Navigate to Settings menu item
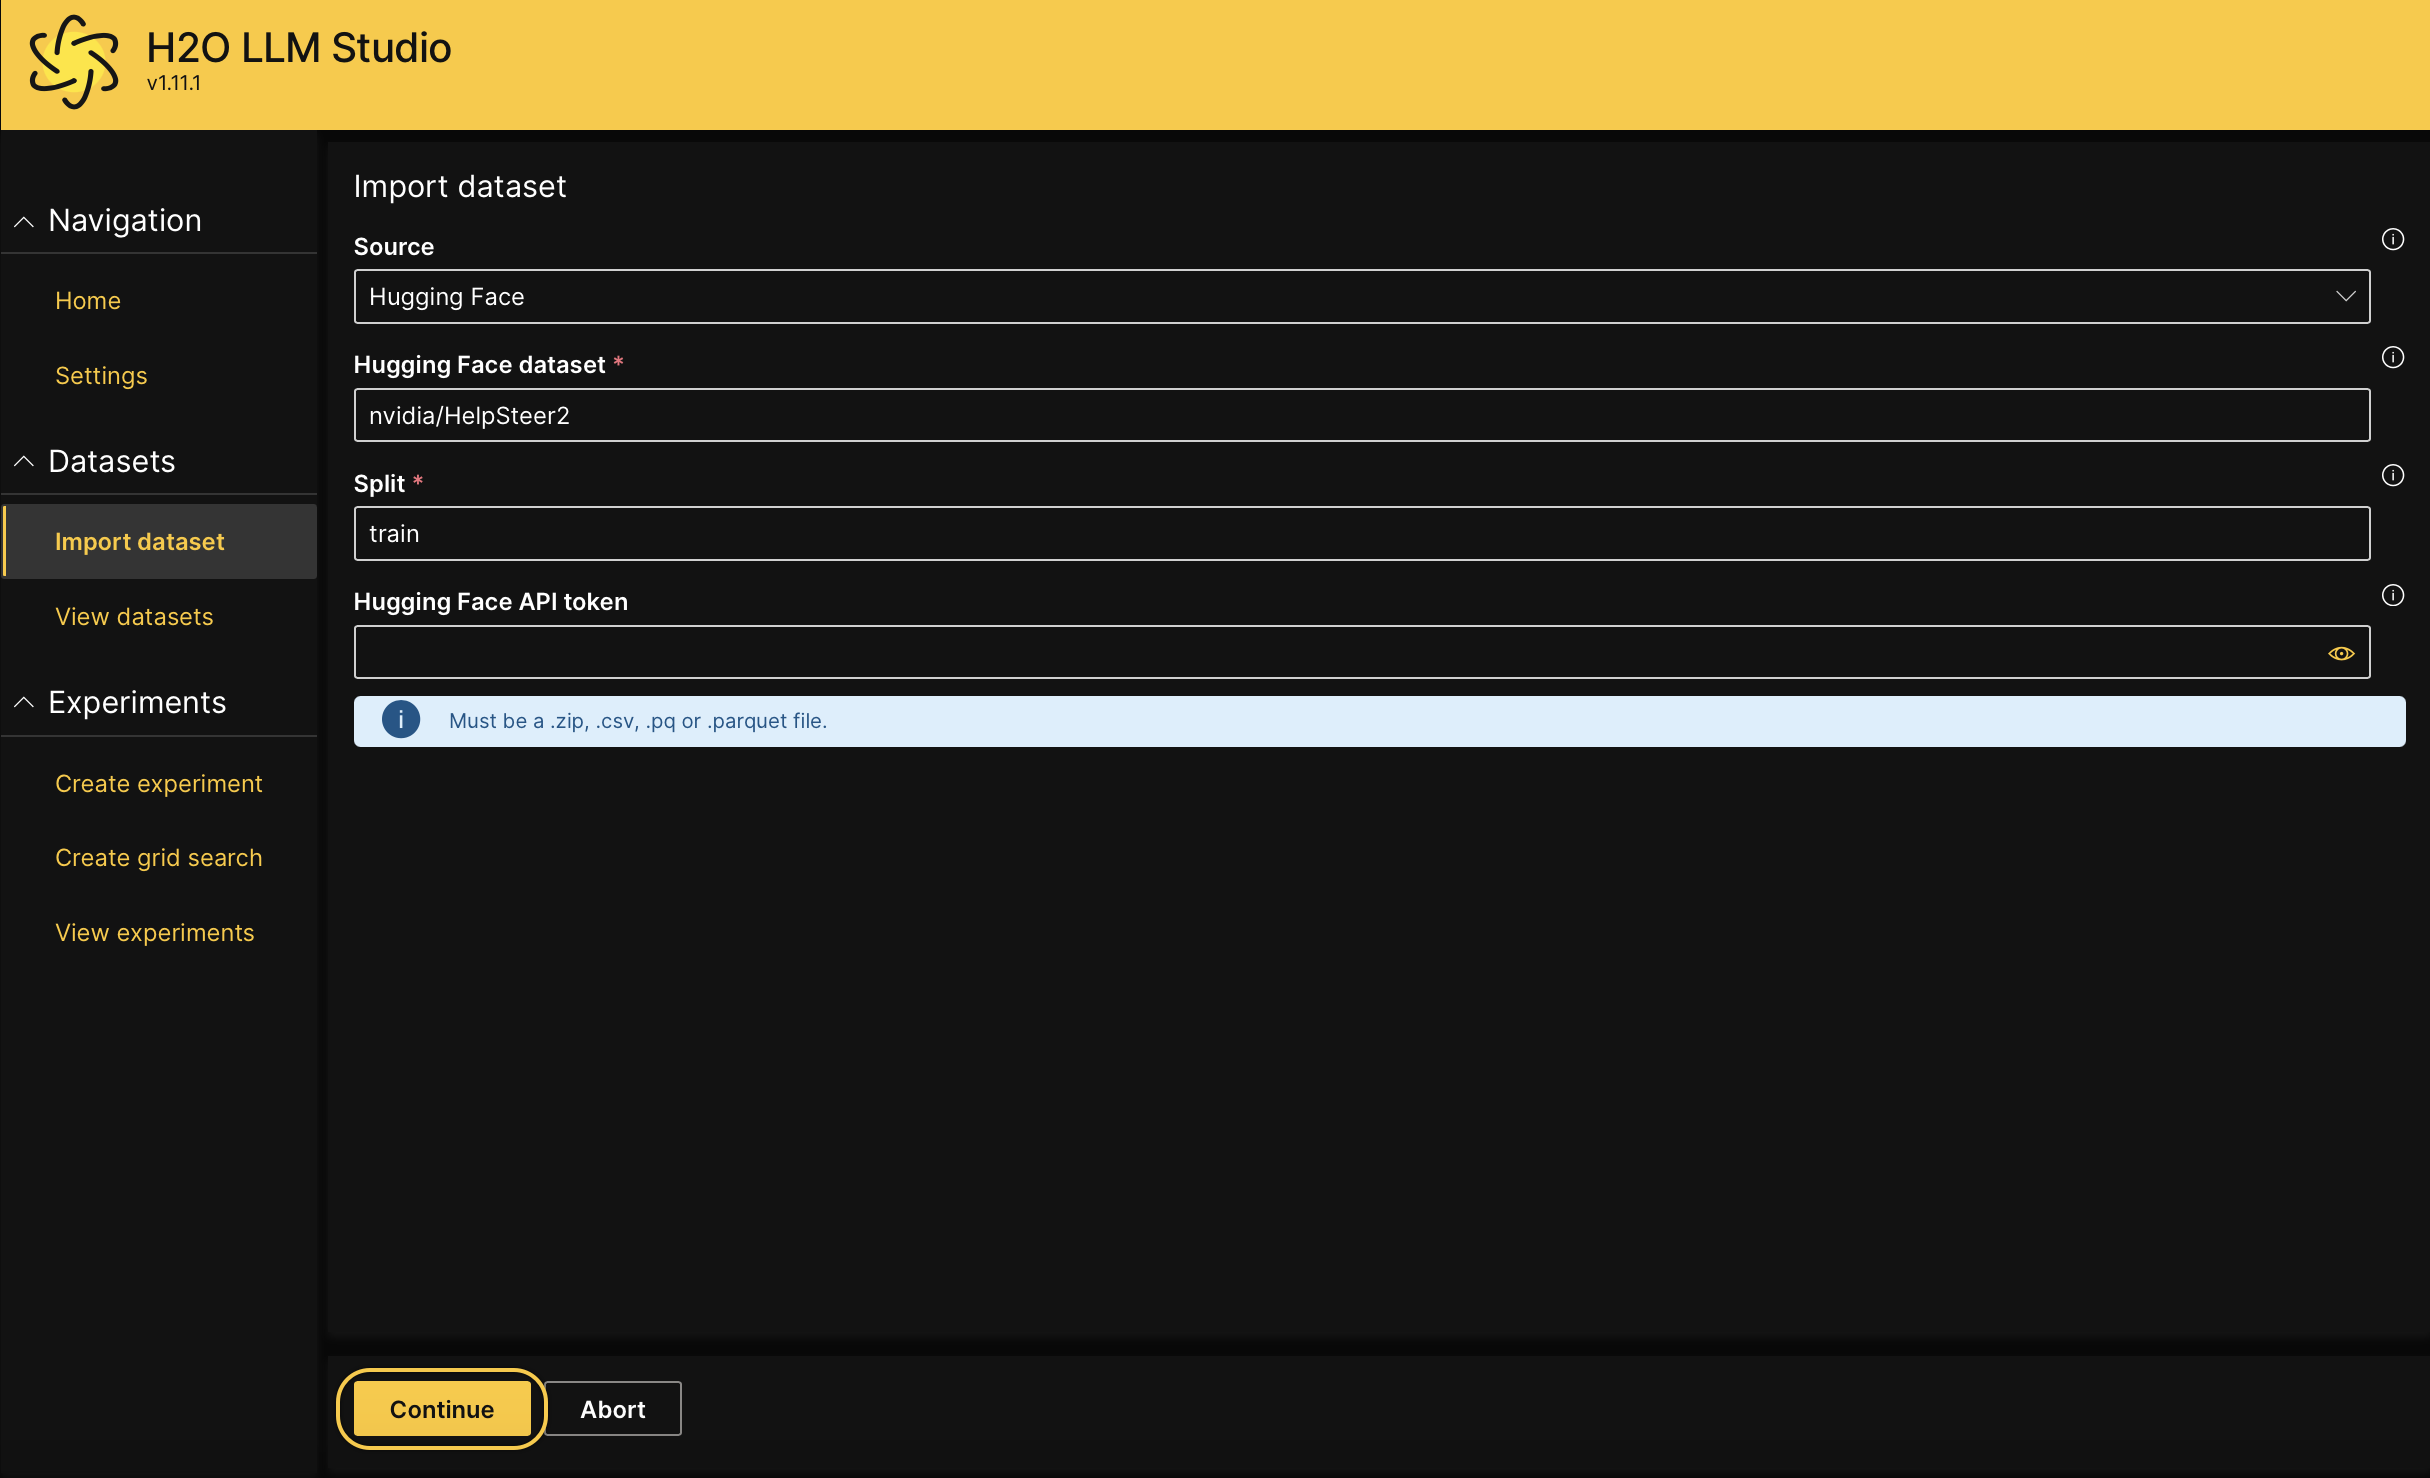 (99, 373)
